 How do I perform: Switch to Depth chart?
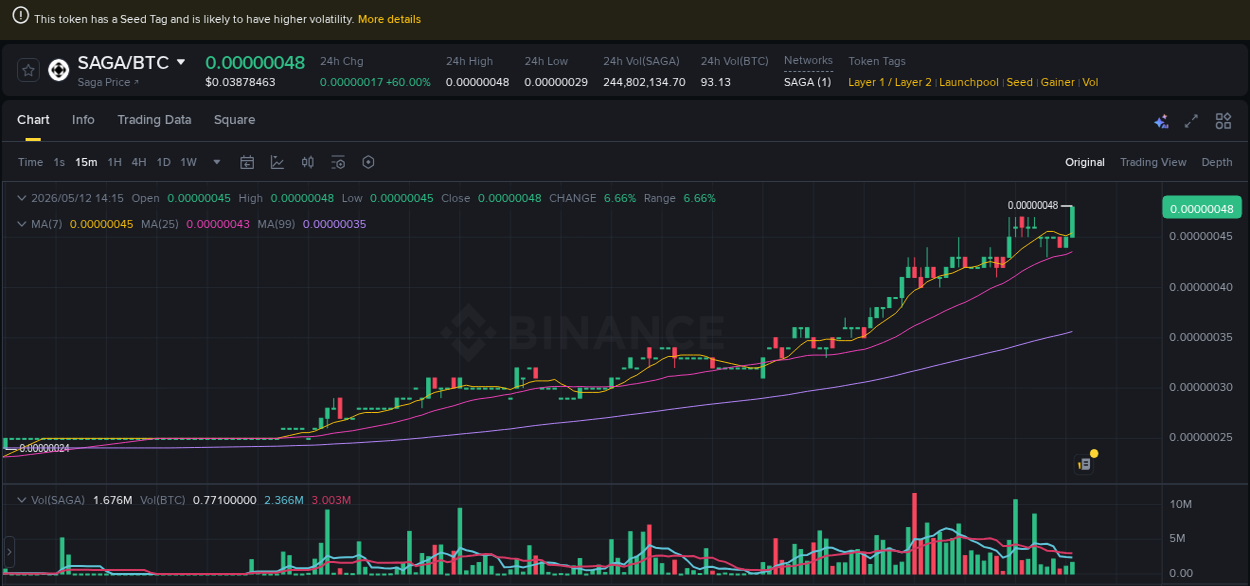(1217, 162)
